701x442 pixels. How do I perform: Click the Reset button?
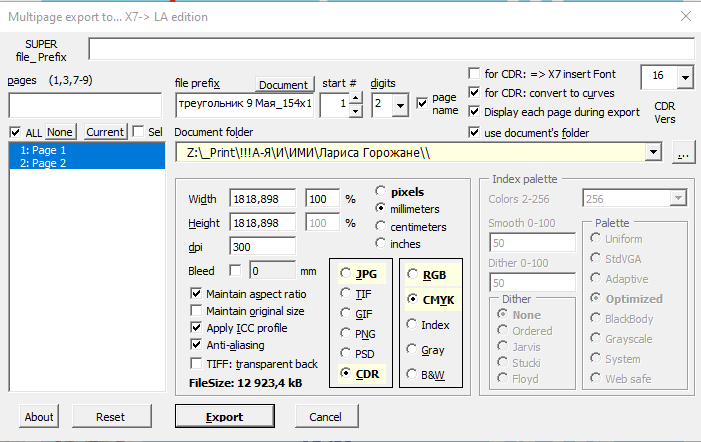[112, 417]
